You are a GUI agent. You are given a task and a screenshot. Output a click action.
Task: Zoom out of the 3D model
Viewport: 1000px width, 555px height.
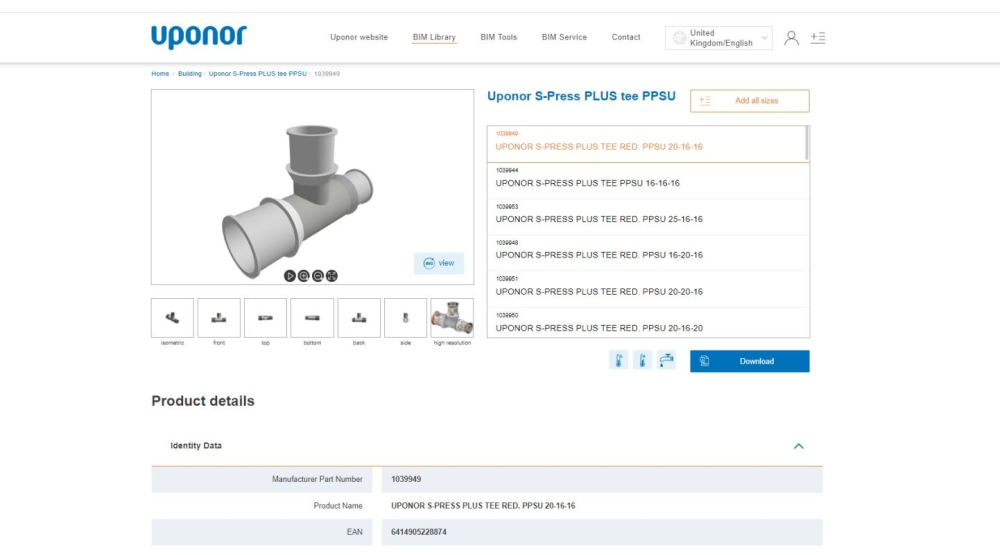pos(318,276)
